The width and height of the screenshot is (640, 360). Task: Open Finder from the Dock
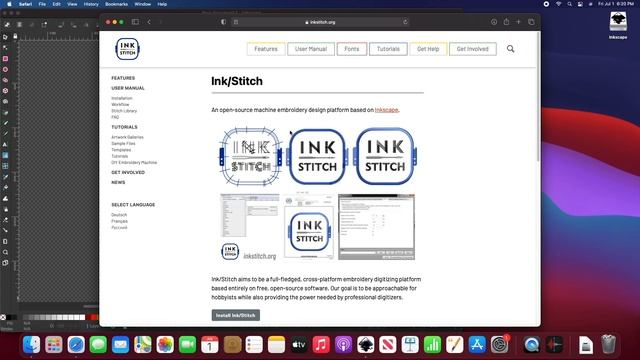point(31,345)
